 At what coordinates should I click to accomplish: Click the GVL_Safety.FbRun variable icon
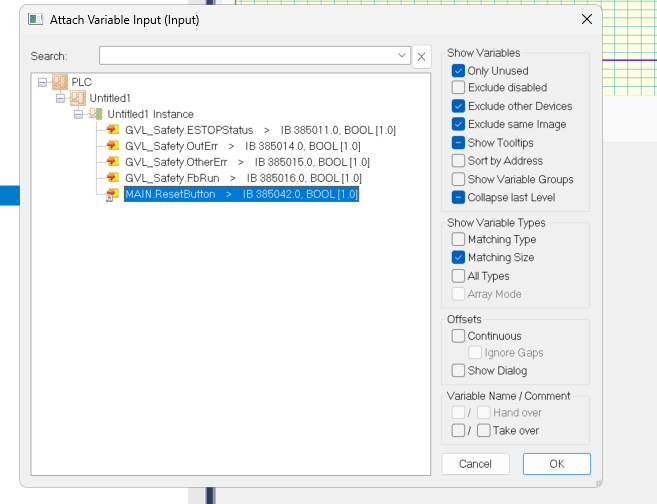pos(112,178)
